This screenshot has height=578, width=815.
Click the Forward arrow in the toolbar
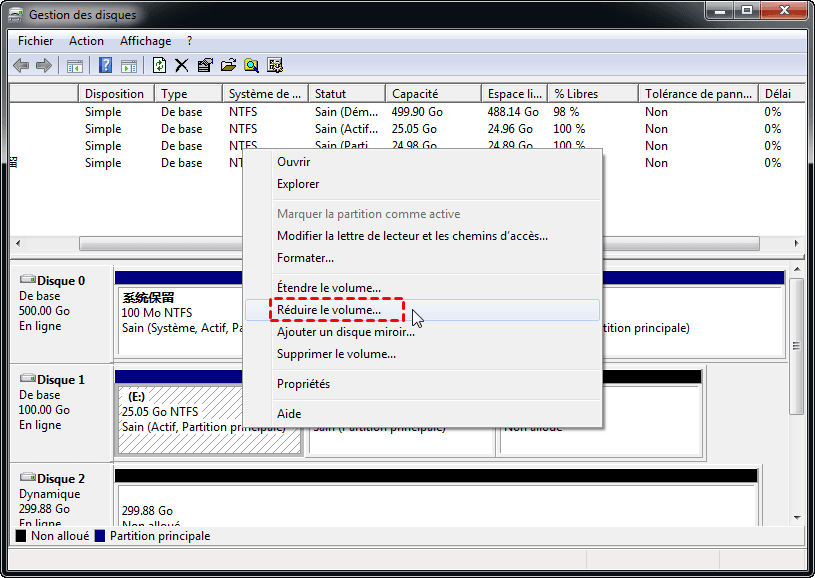pyautogui.click(x=44, y=65)
